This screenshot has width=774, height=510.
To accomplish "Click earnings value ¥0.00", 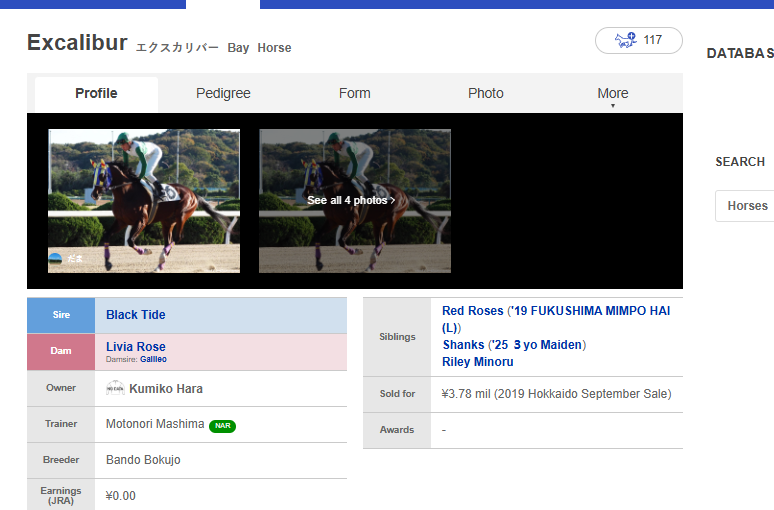I will pyautogui.click(x=120, y=496).
